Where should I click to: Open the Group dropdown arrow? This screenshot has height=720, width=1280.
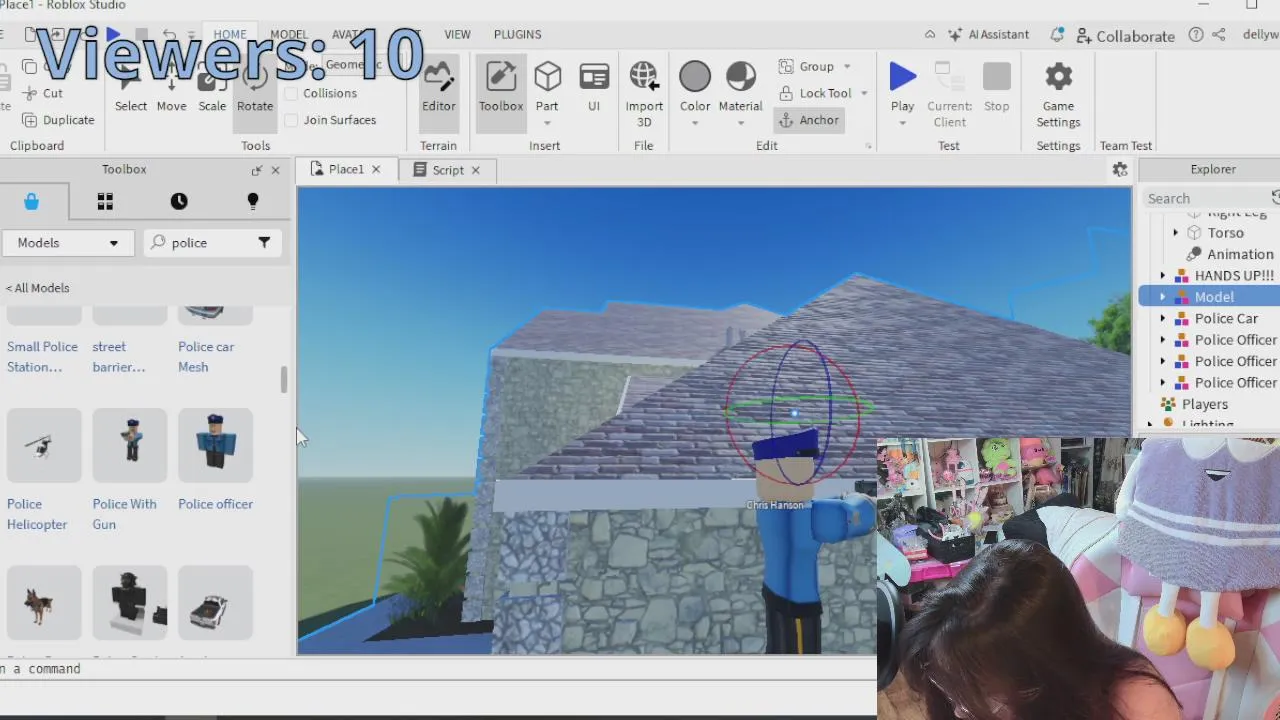click(x=847, y=67)
